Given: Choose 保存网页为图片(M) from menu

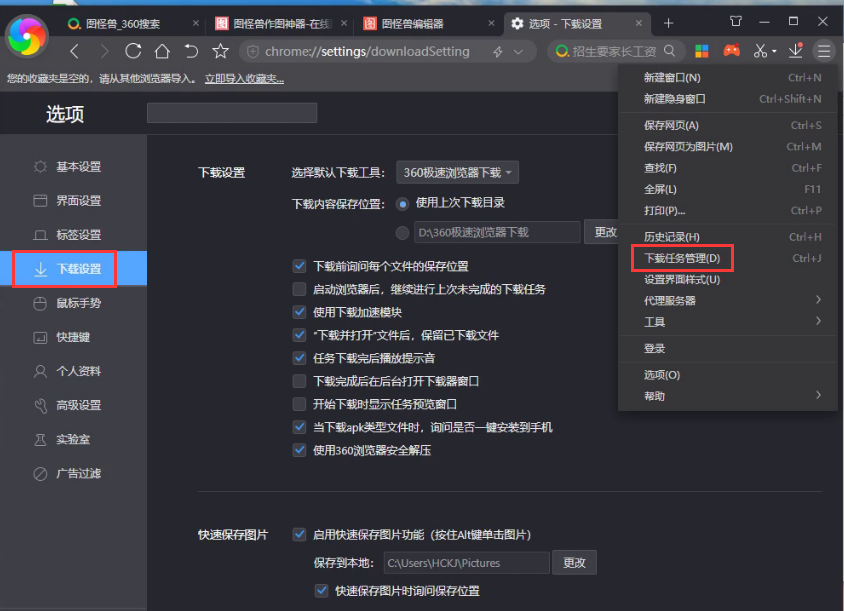Looking at the screenshot, I should (728, 146).
